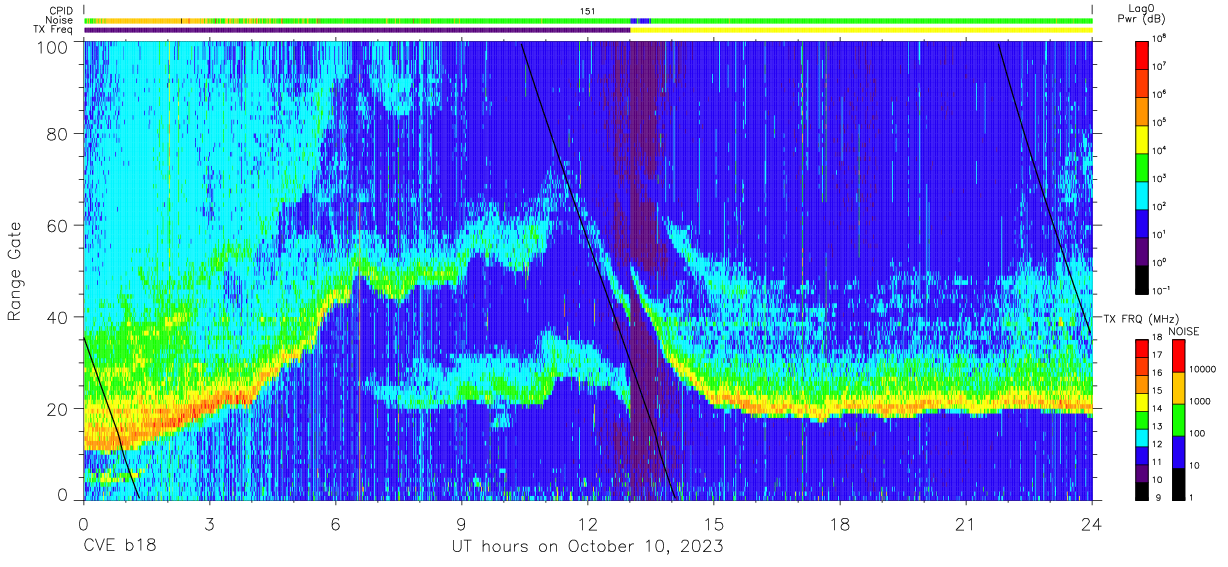1228x567 pixels.
Task: Select the purple 10–11 MHz TX FRQ segment
Action: tap(1141, 472)
